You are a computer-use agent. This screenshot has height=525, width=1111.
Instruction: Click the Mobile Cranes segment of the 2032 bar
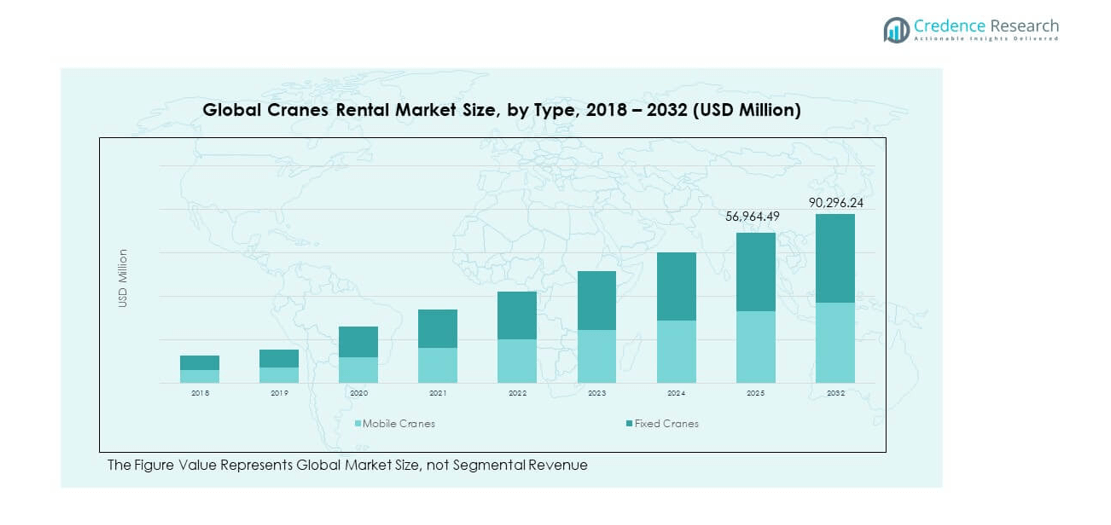(x=835, y=342)
